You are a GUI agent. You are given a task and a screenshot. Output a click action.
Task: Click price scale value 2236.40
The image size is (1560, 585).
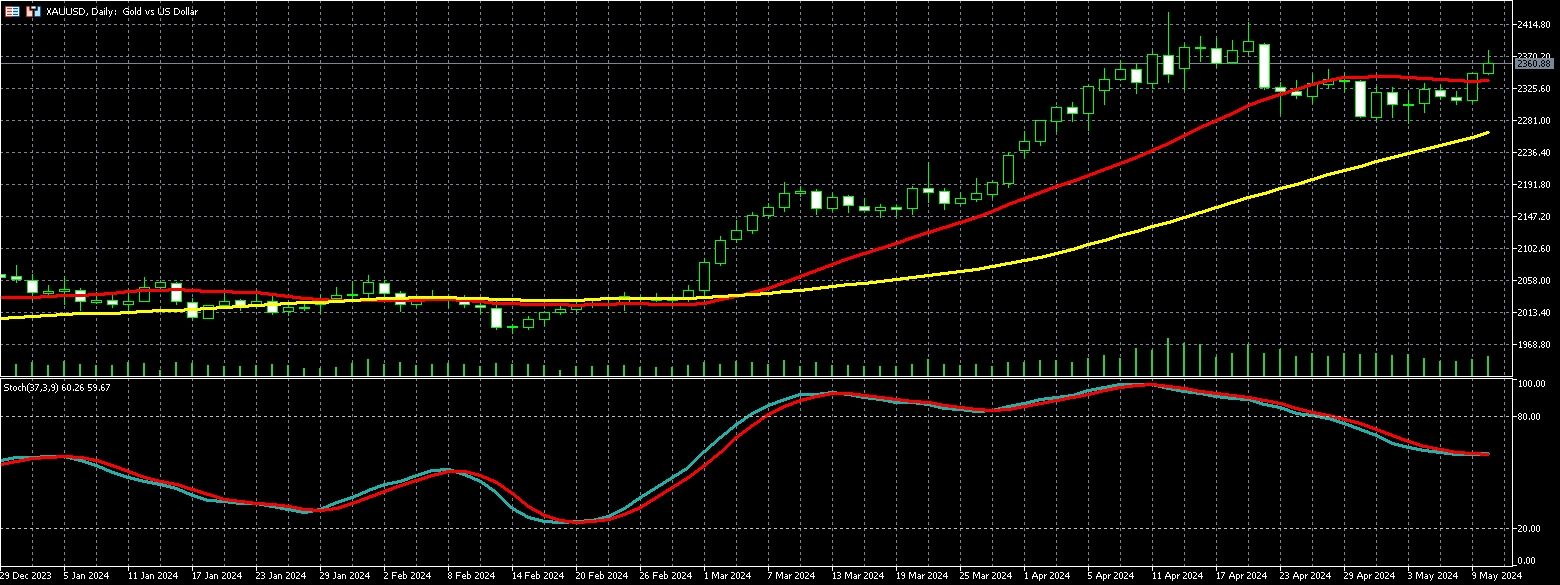pos(1533,153)
